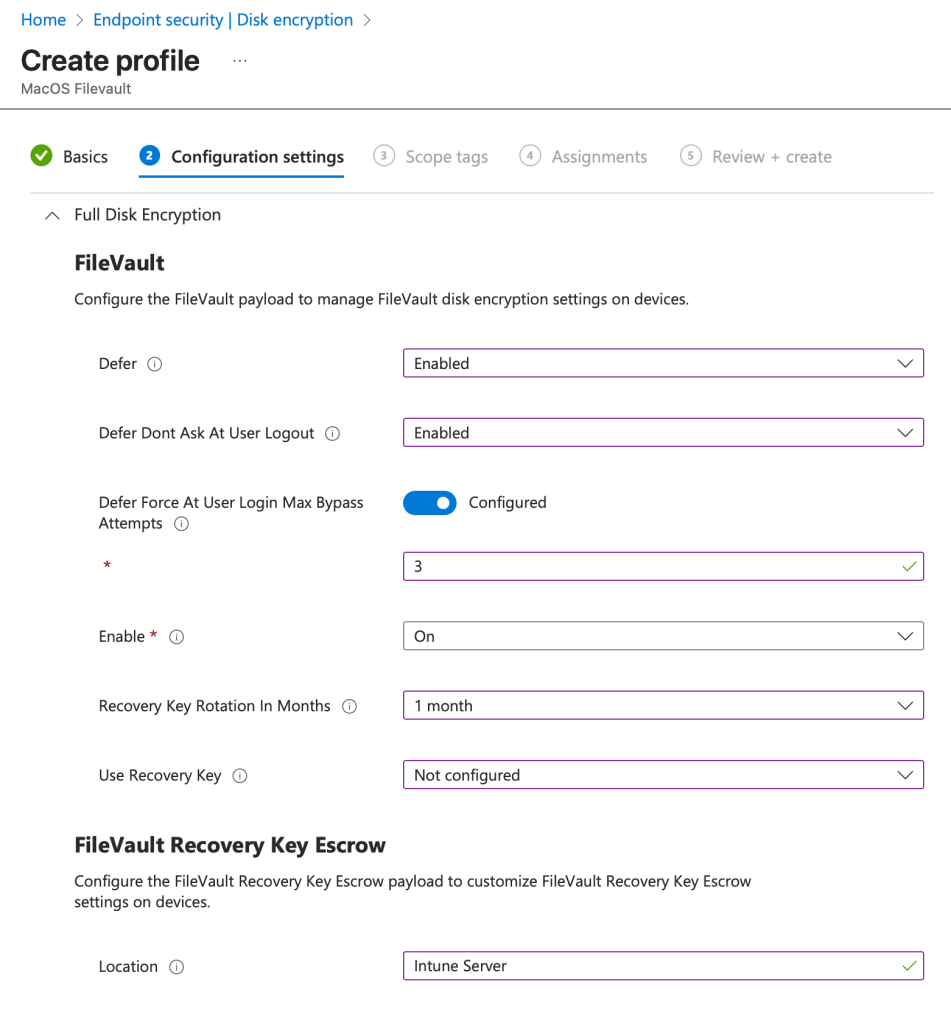Viewport: 951px width, 1023px height.
Task: Click info icon beside Defer Dont Ask At User Logout
Action: pos(332,434)
